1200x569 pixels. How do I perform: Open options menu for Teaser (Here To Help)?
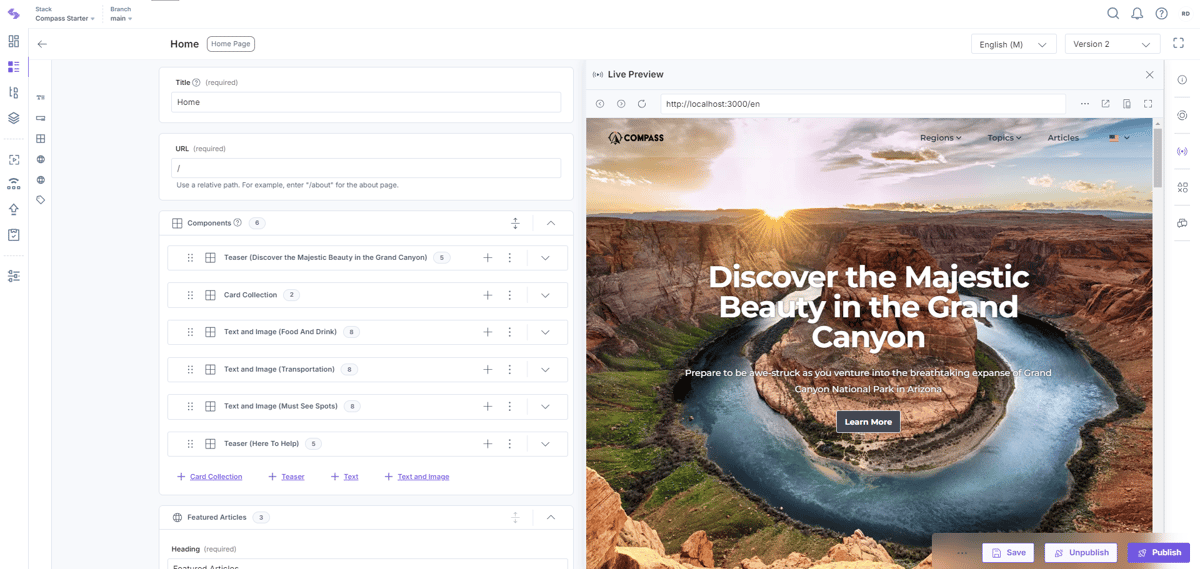click(510, 444)
